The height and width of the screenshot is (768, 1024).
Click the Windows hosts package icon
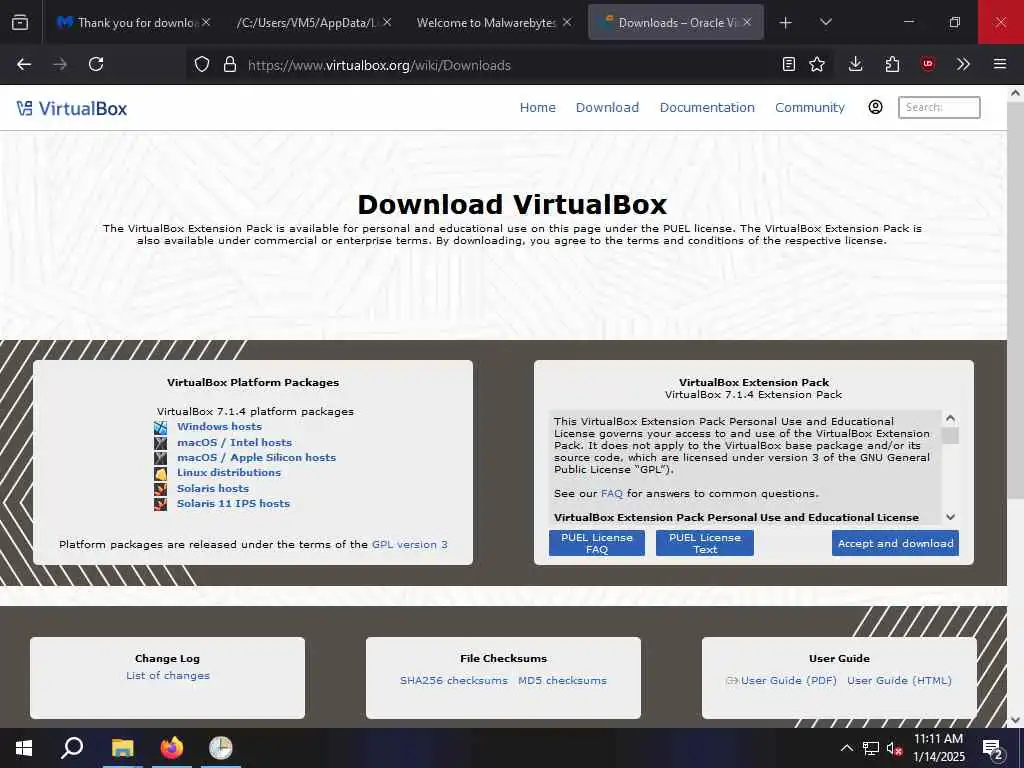[161, 427]
